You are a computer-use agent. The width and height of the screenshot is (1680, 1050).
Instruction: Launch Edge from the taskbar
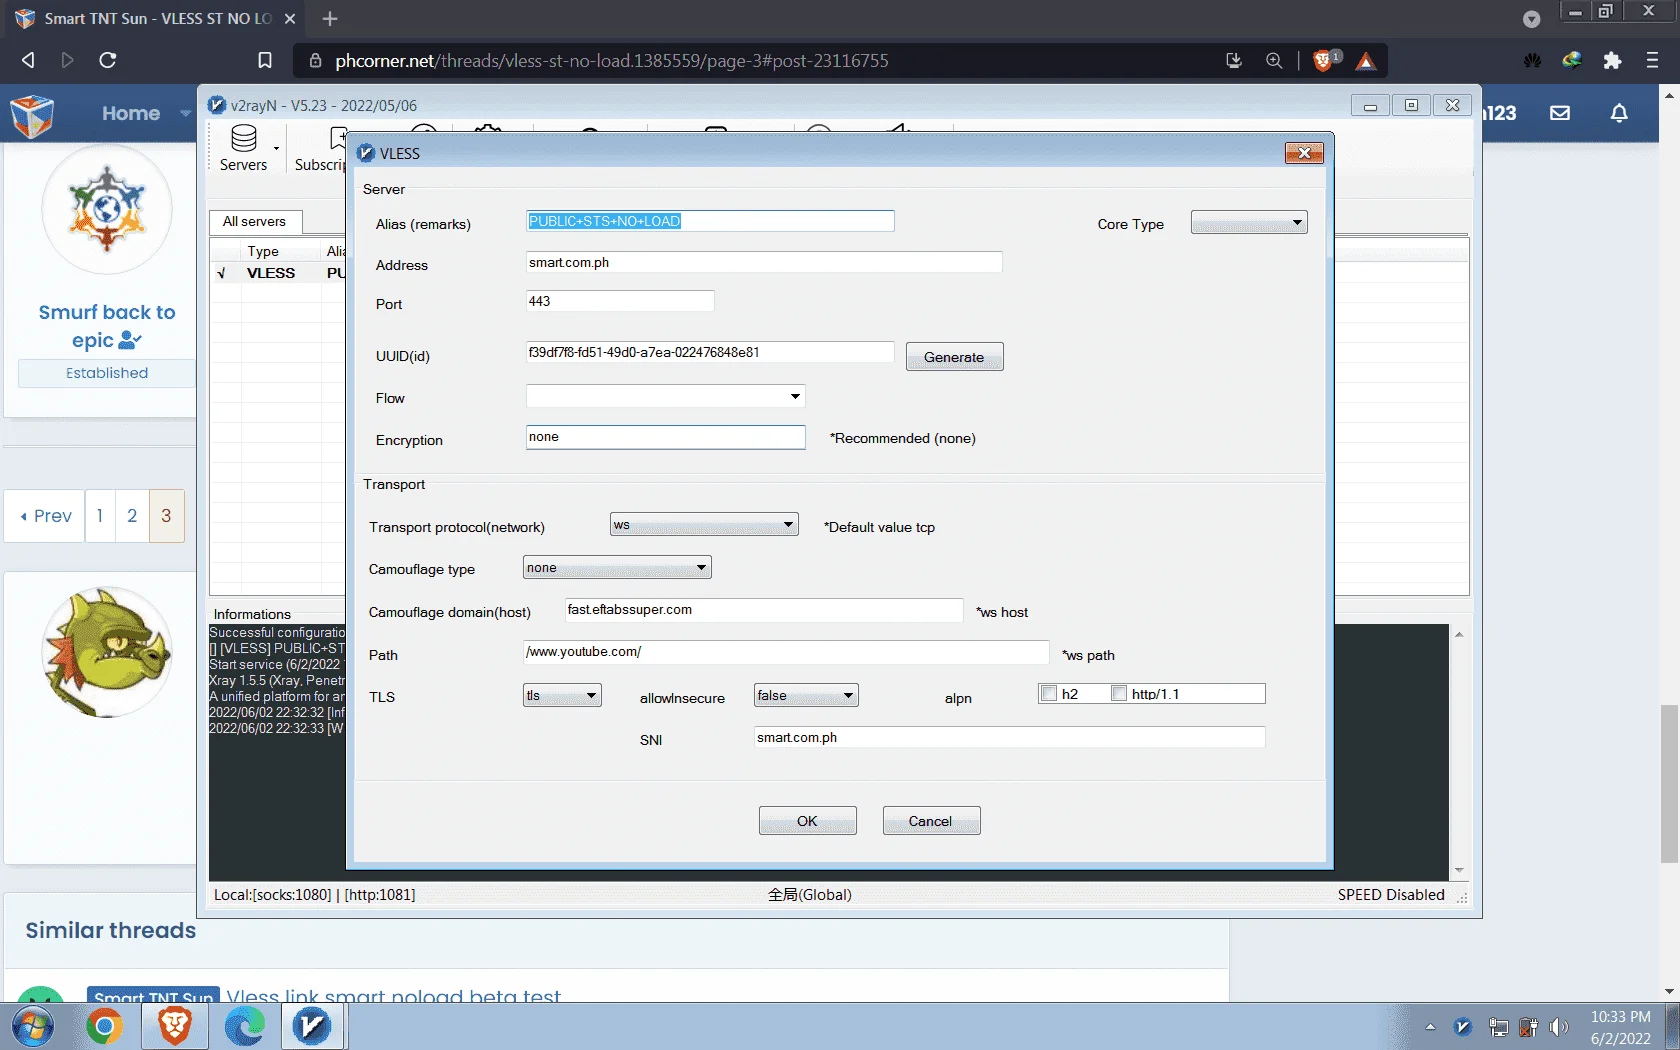[x=244, y=1027]
